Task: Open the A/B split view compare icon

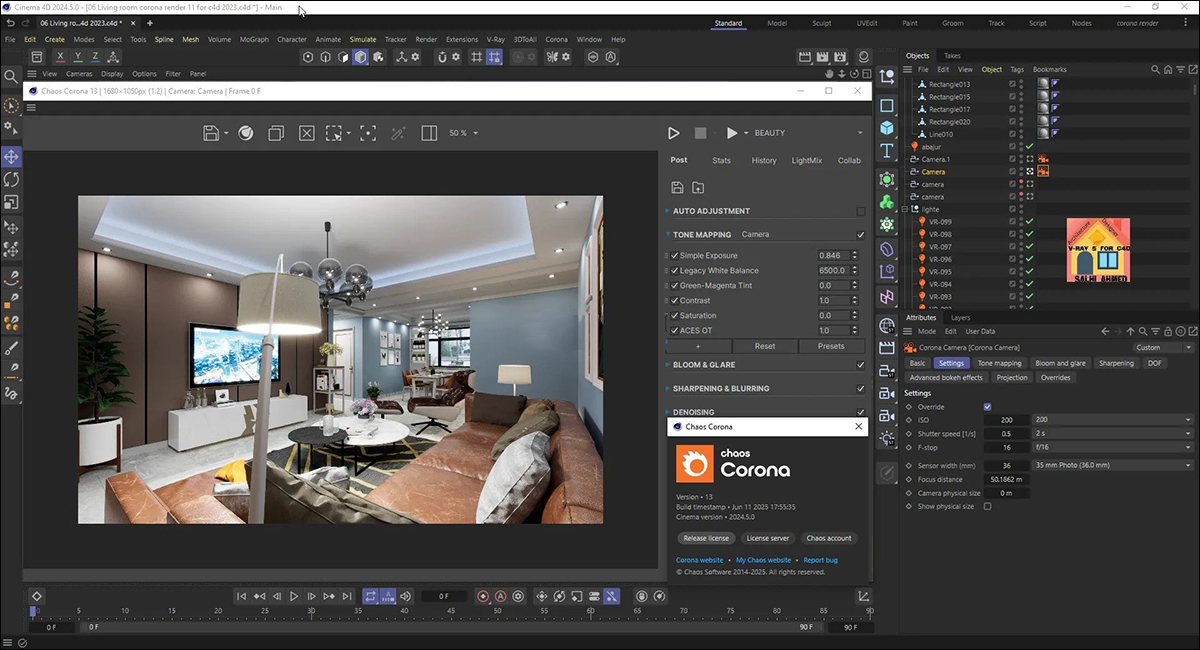Action: click(x=430, y=132)
